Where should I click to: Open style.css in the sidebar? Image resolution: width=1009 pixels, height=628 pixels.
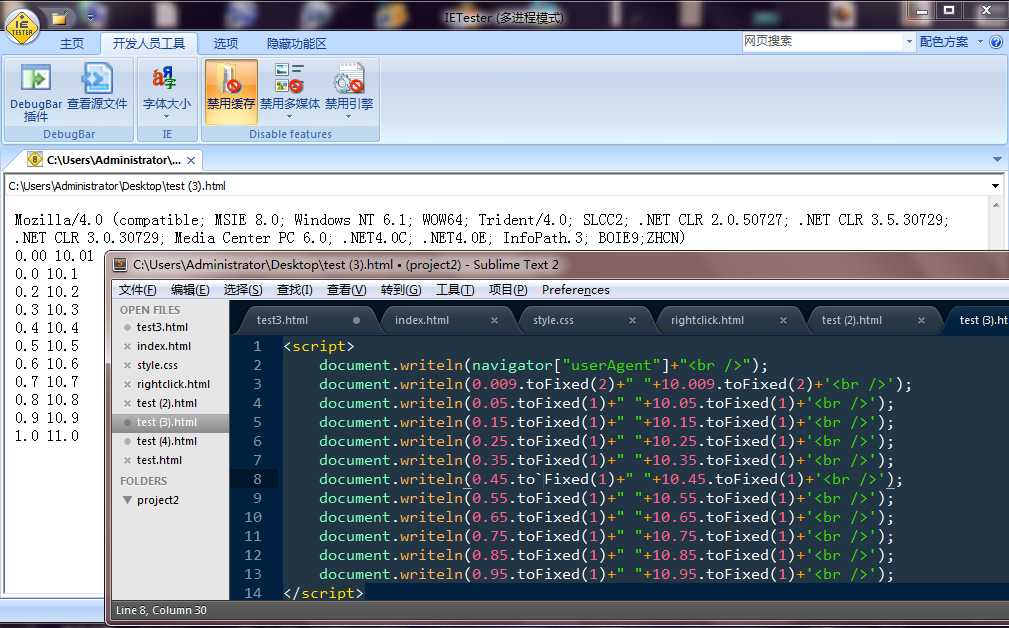157,365
